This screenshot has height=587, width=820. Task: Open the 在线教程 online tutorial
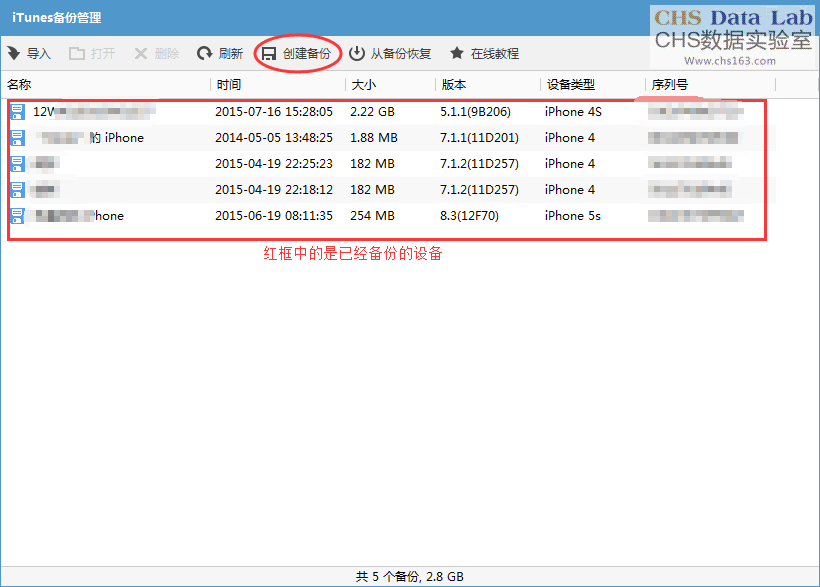pyautogui.click(x=494, y=53)
